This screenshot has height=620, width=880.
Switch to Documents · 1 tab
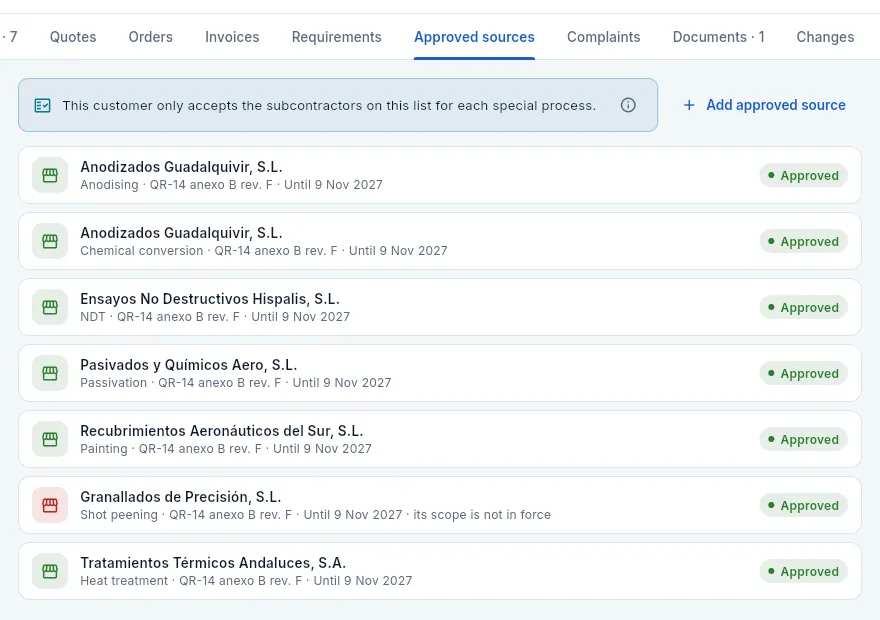(x=718, y=37)
